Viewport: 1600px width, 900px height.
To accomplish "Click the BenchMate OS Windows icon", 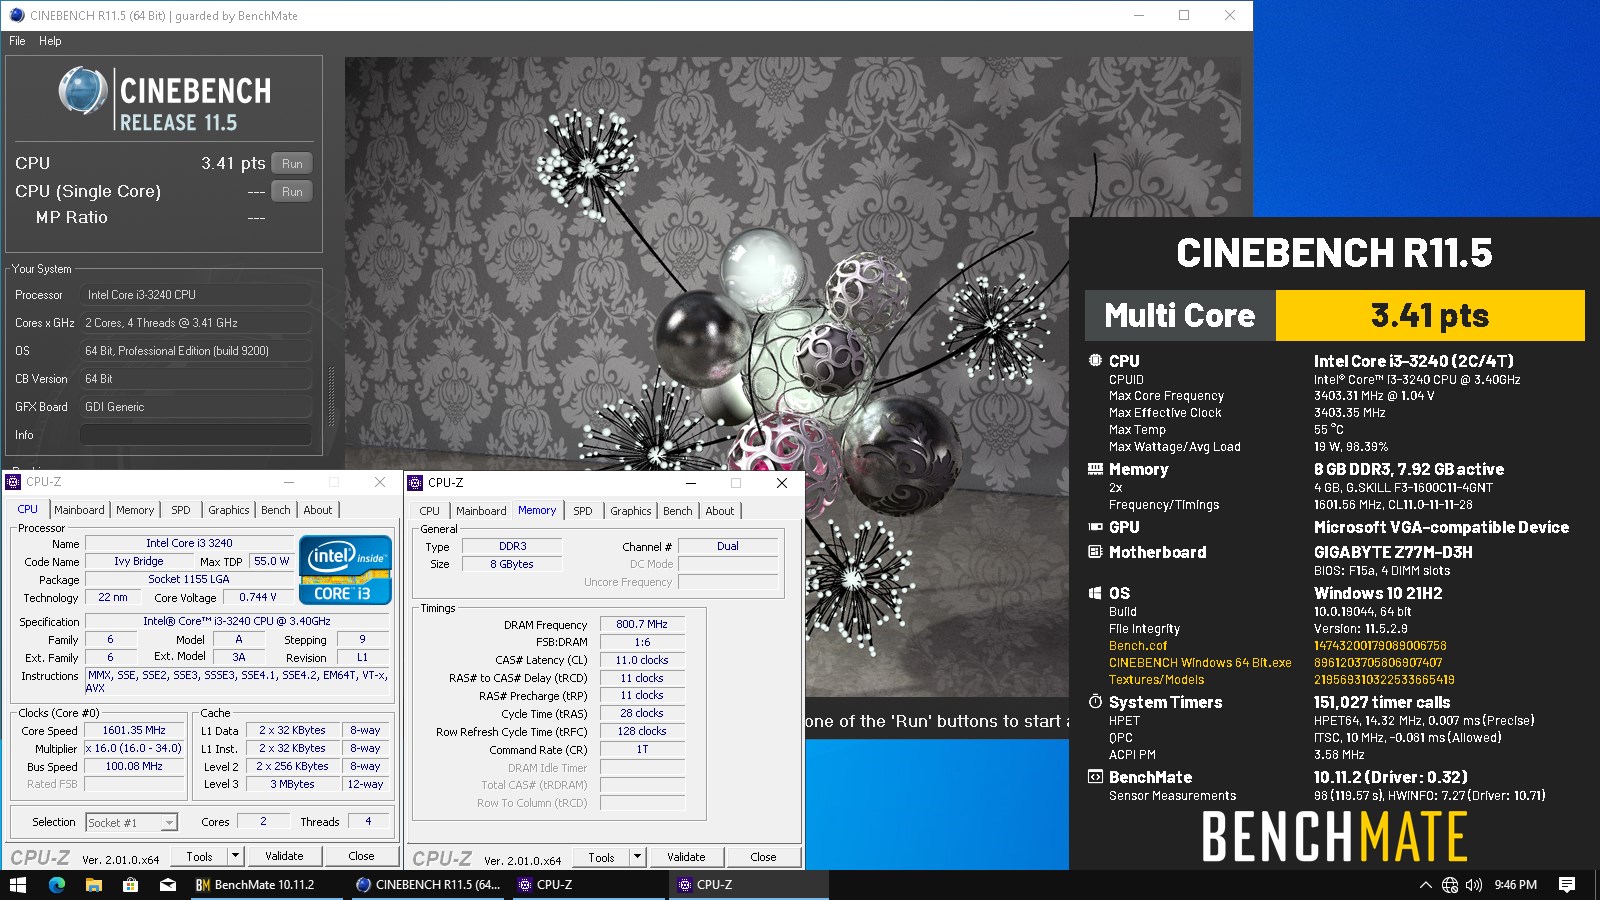I will [x=1095, y=593].
